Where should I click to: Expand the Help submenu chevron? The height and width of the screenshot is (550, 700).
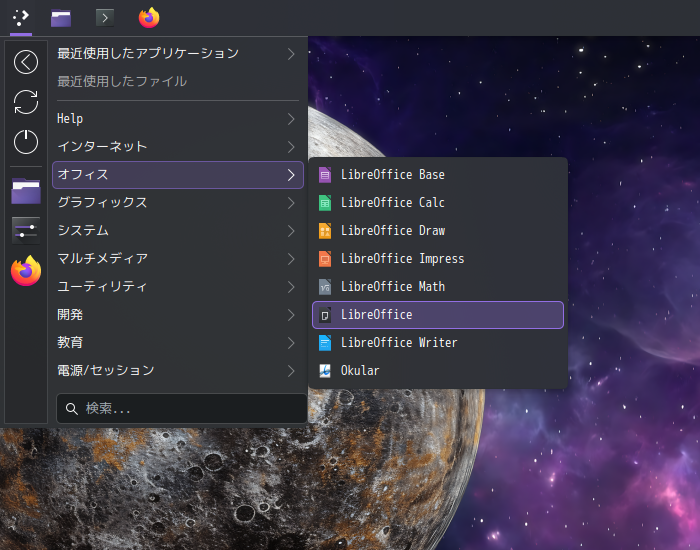point(291,119)
